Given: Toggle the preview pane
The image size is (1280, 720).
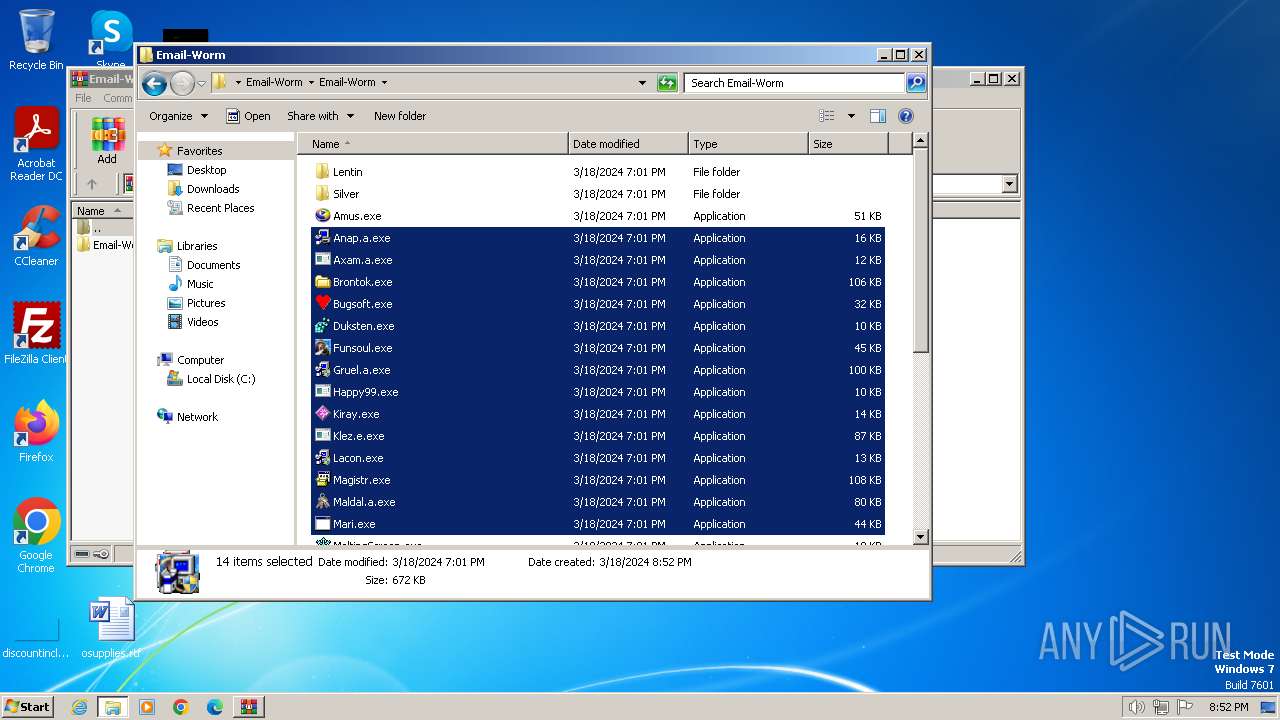Looking at the screenshot, I should click(x=878, y=116).
